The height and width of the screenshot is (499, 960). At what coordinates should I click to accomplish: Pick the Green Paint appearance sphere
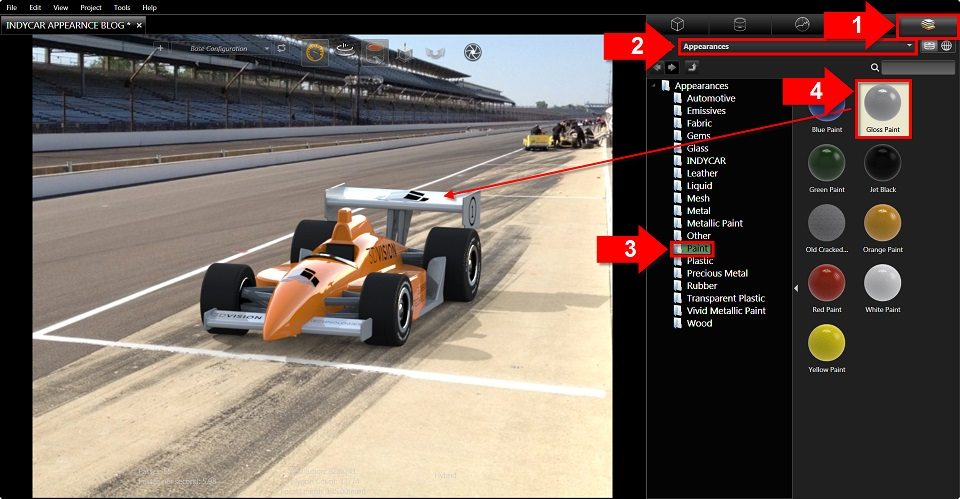click(x=827, y=162)
